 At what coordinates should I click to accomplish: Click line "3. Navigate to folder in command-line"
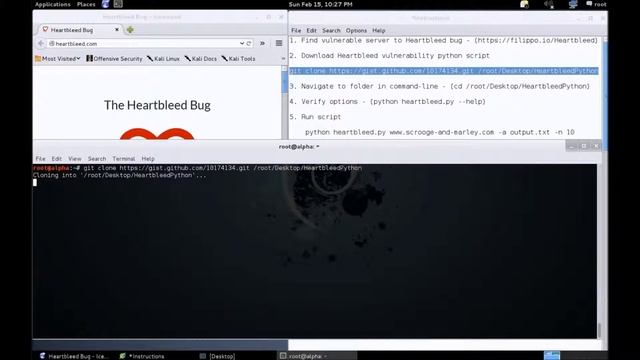pyautogui.click(x=440, y=86)
